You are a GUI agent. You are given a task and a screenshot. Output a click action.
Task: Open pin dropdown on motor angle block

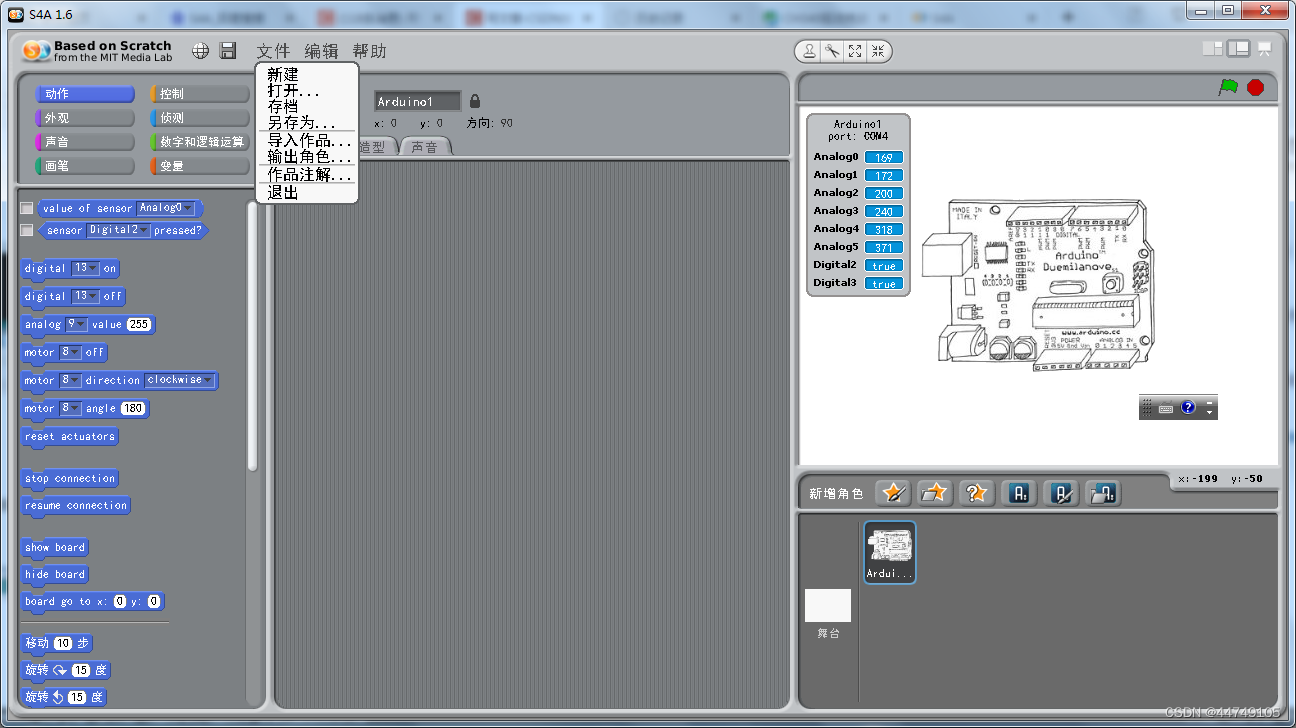(70, 408)
